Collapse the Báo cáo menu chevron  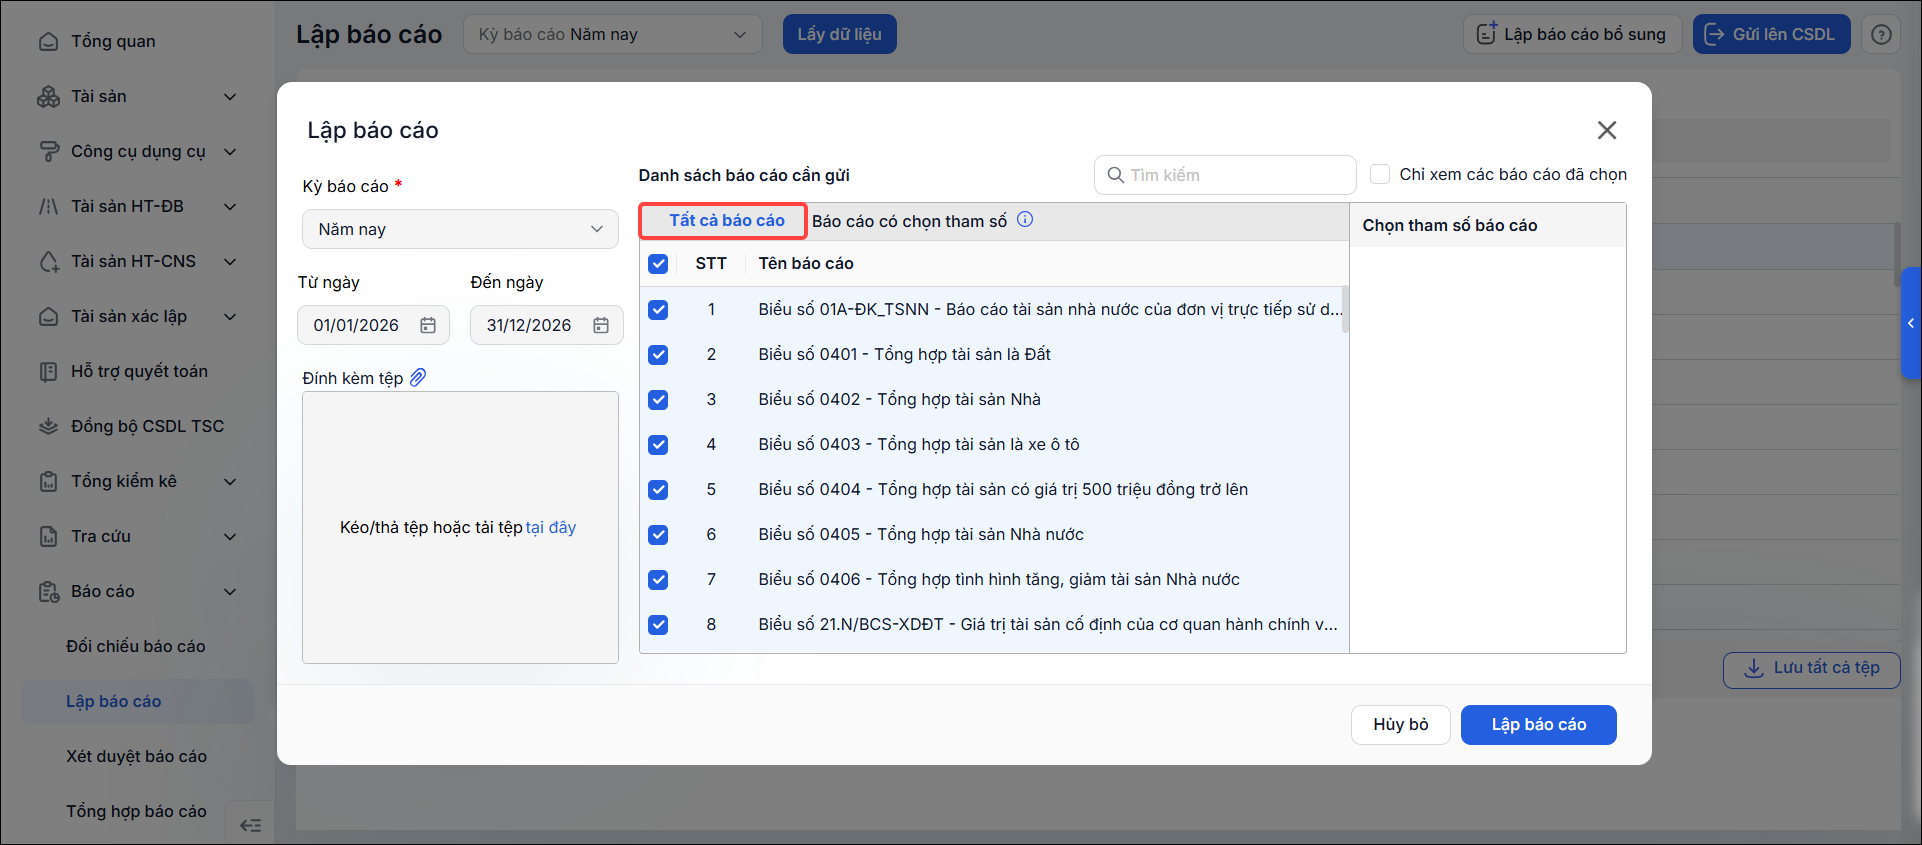coord(230,592)
